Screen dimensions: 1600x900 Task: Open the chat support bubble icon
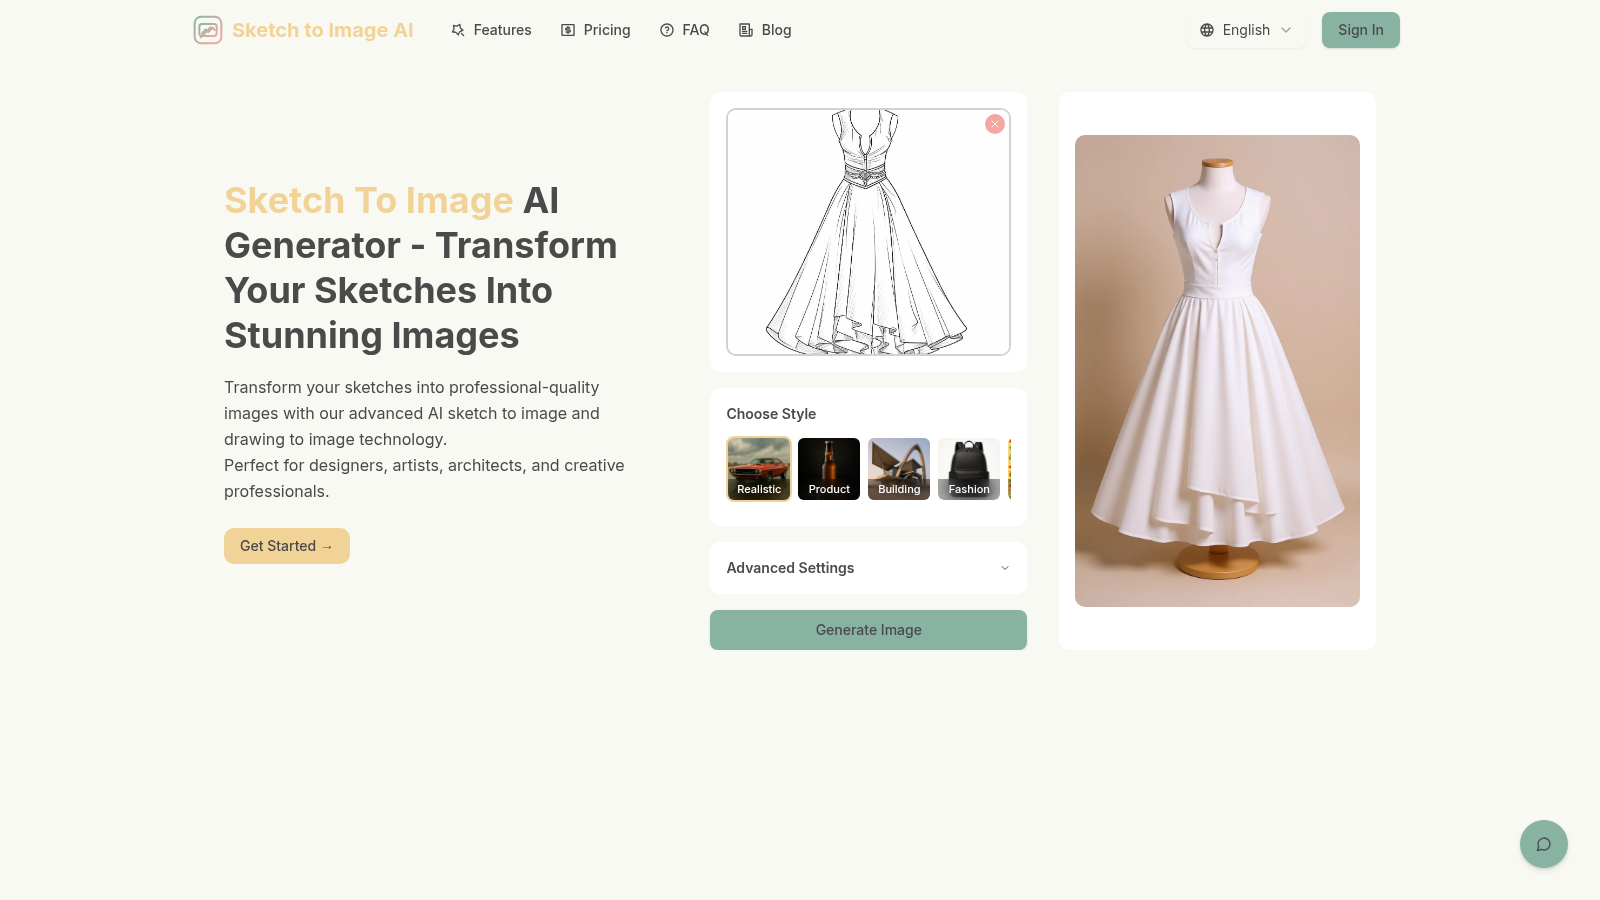click(x=1543, y=844)
